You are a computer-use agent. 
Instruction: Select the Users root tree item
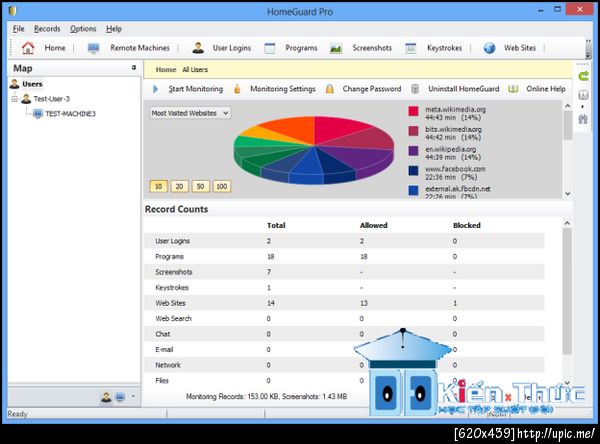coord(32,84)
